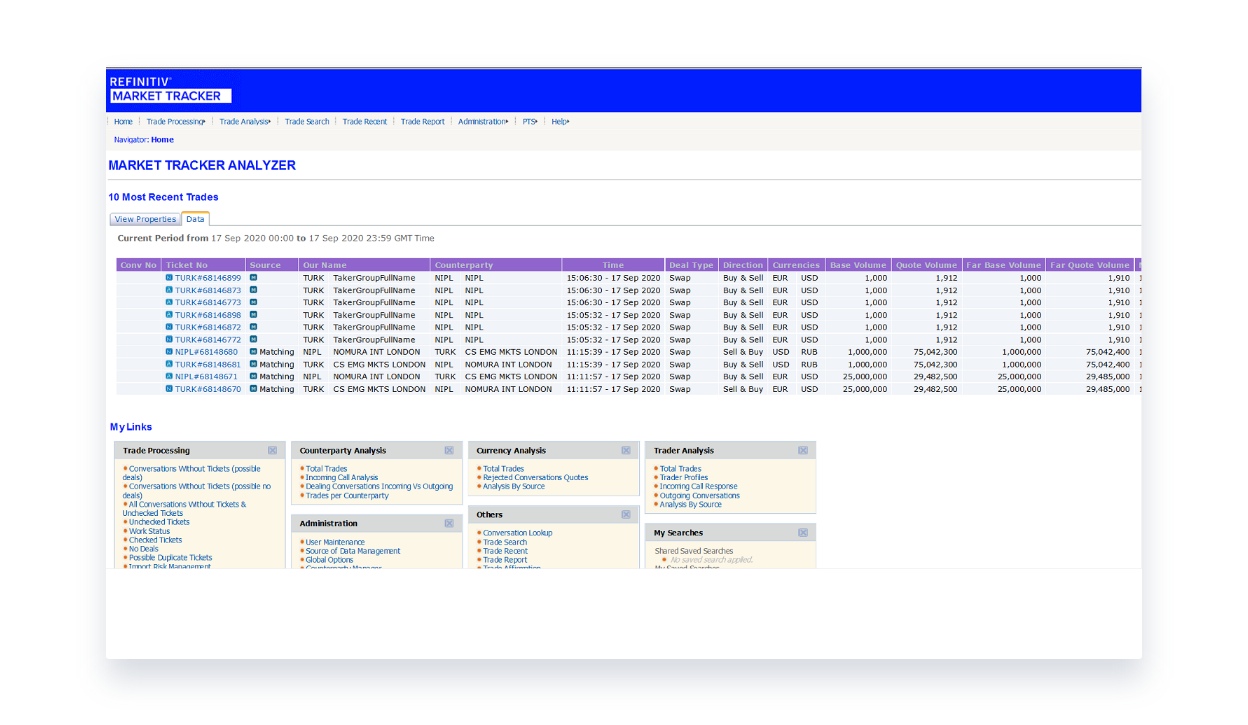Expand the PTS menu
Screen dimensions: 1248x725
pyautogui.click(x=530, y=122)
